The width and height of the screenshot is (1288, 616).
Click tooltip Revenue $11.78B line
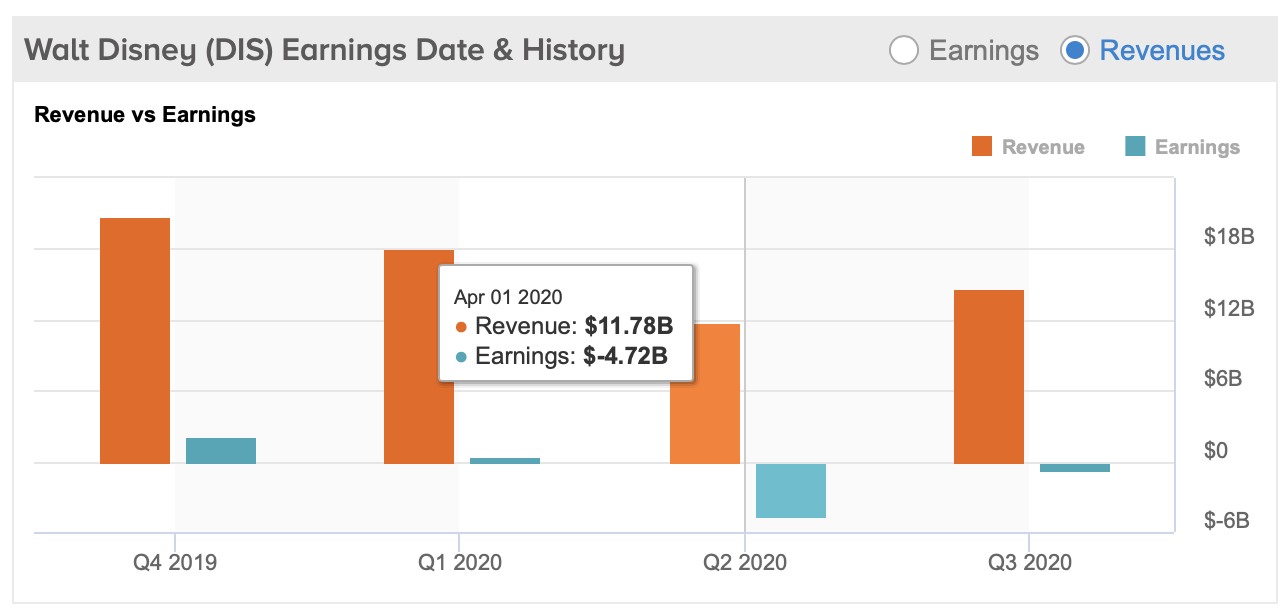[565, 326]
